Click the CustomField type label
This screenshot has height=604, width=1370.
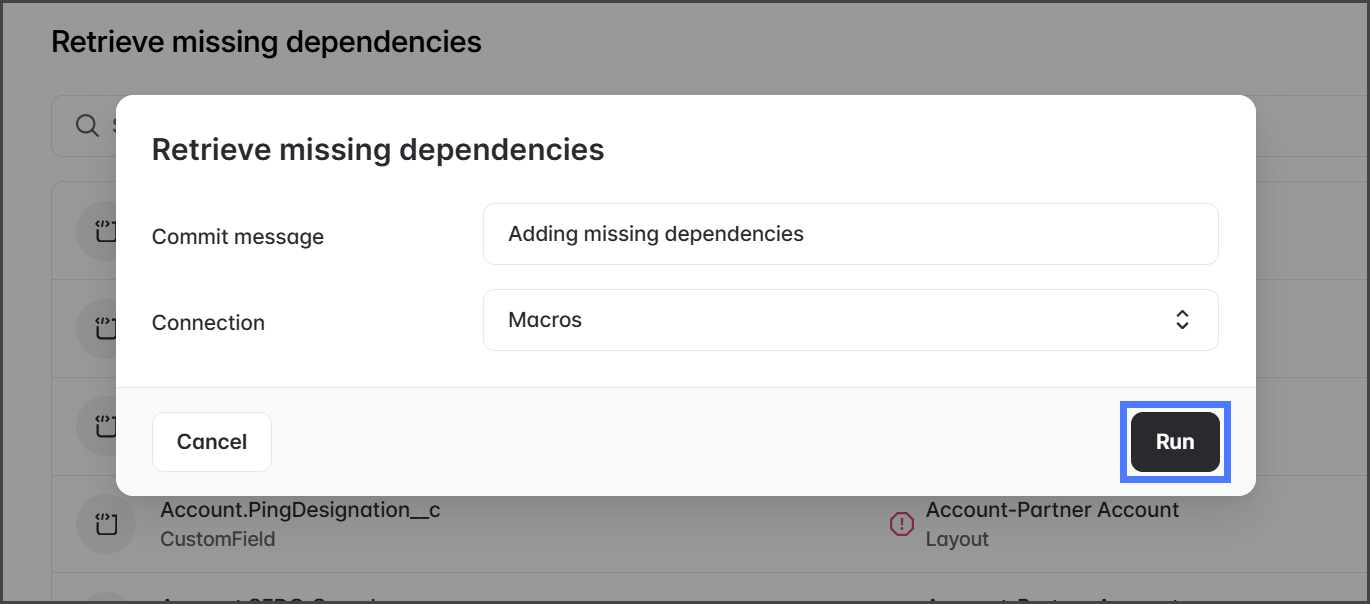click(x=218, y=539)
